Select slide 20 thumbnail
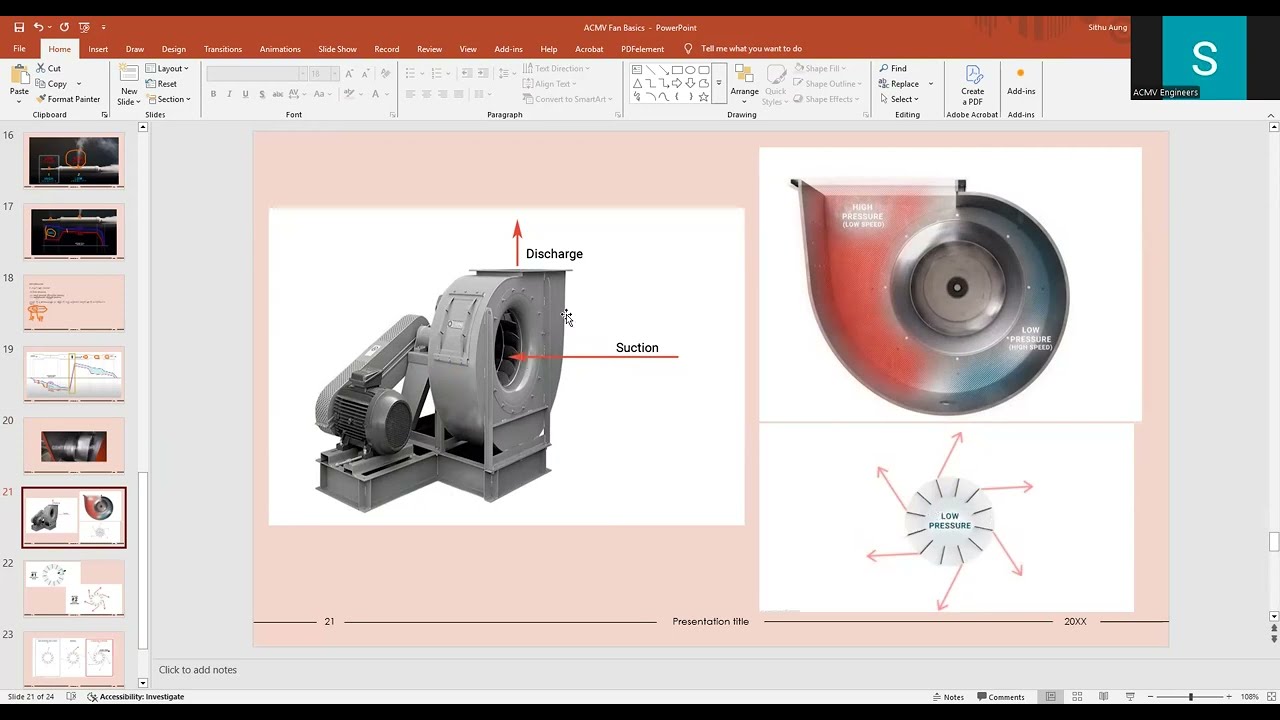The height and width of the screenshot is (720, 1280). pyautogui.click(x=74, y=446)
